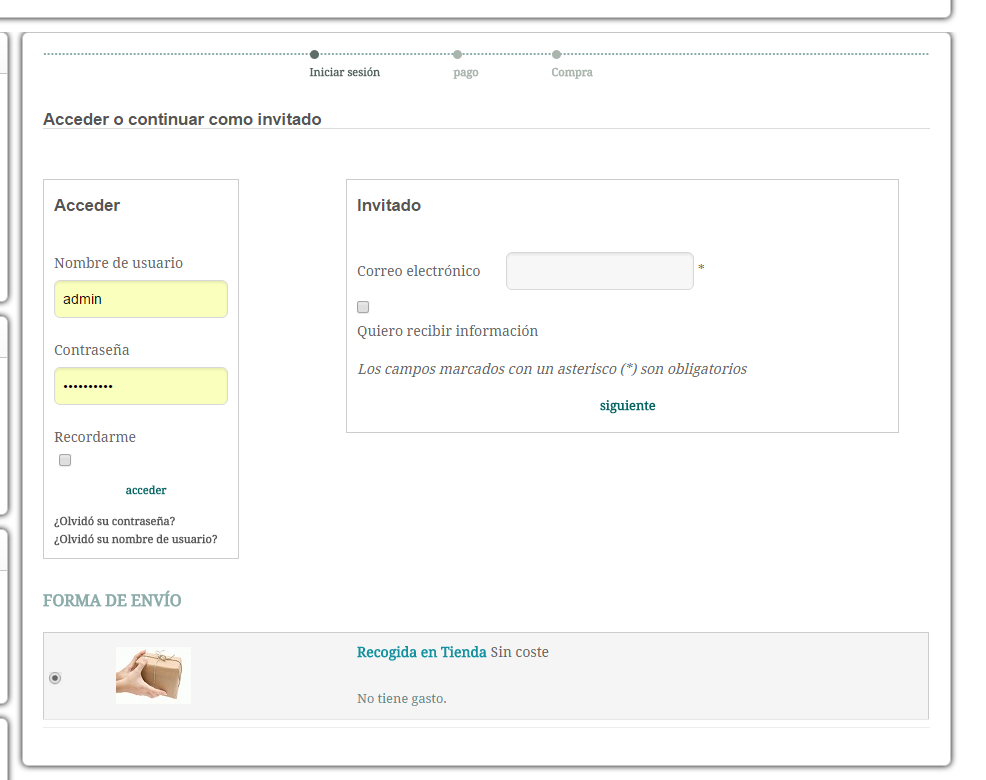Go to the pago step label
986x780 pixels.
point(465,73)
